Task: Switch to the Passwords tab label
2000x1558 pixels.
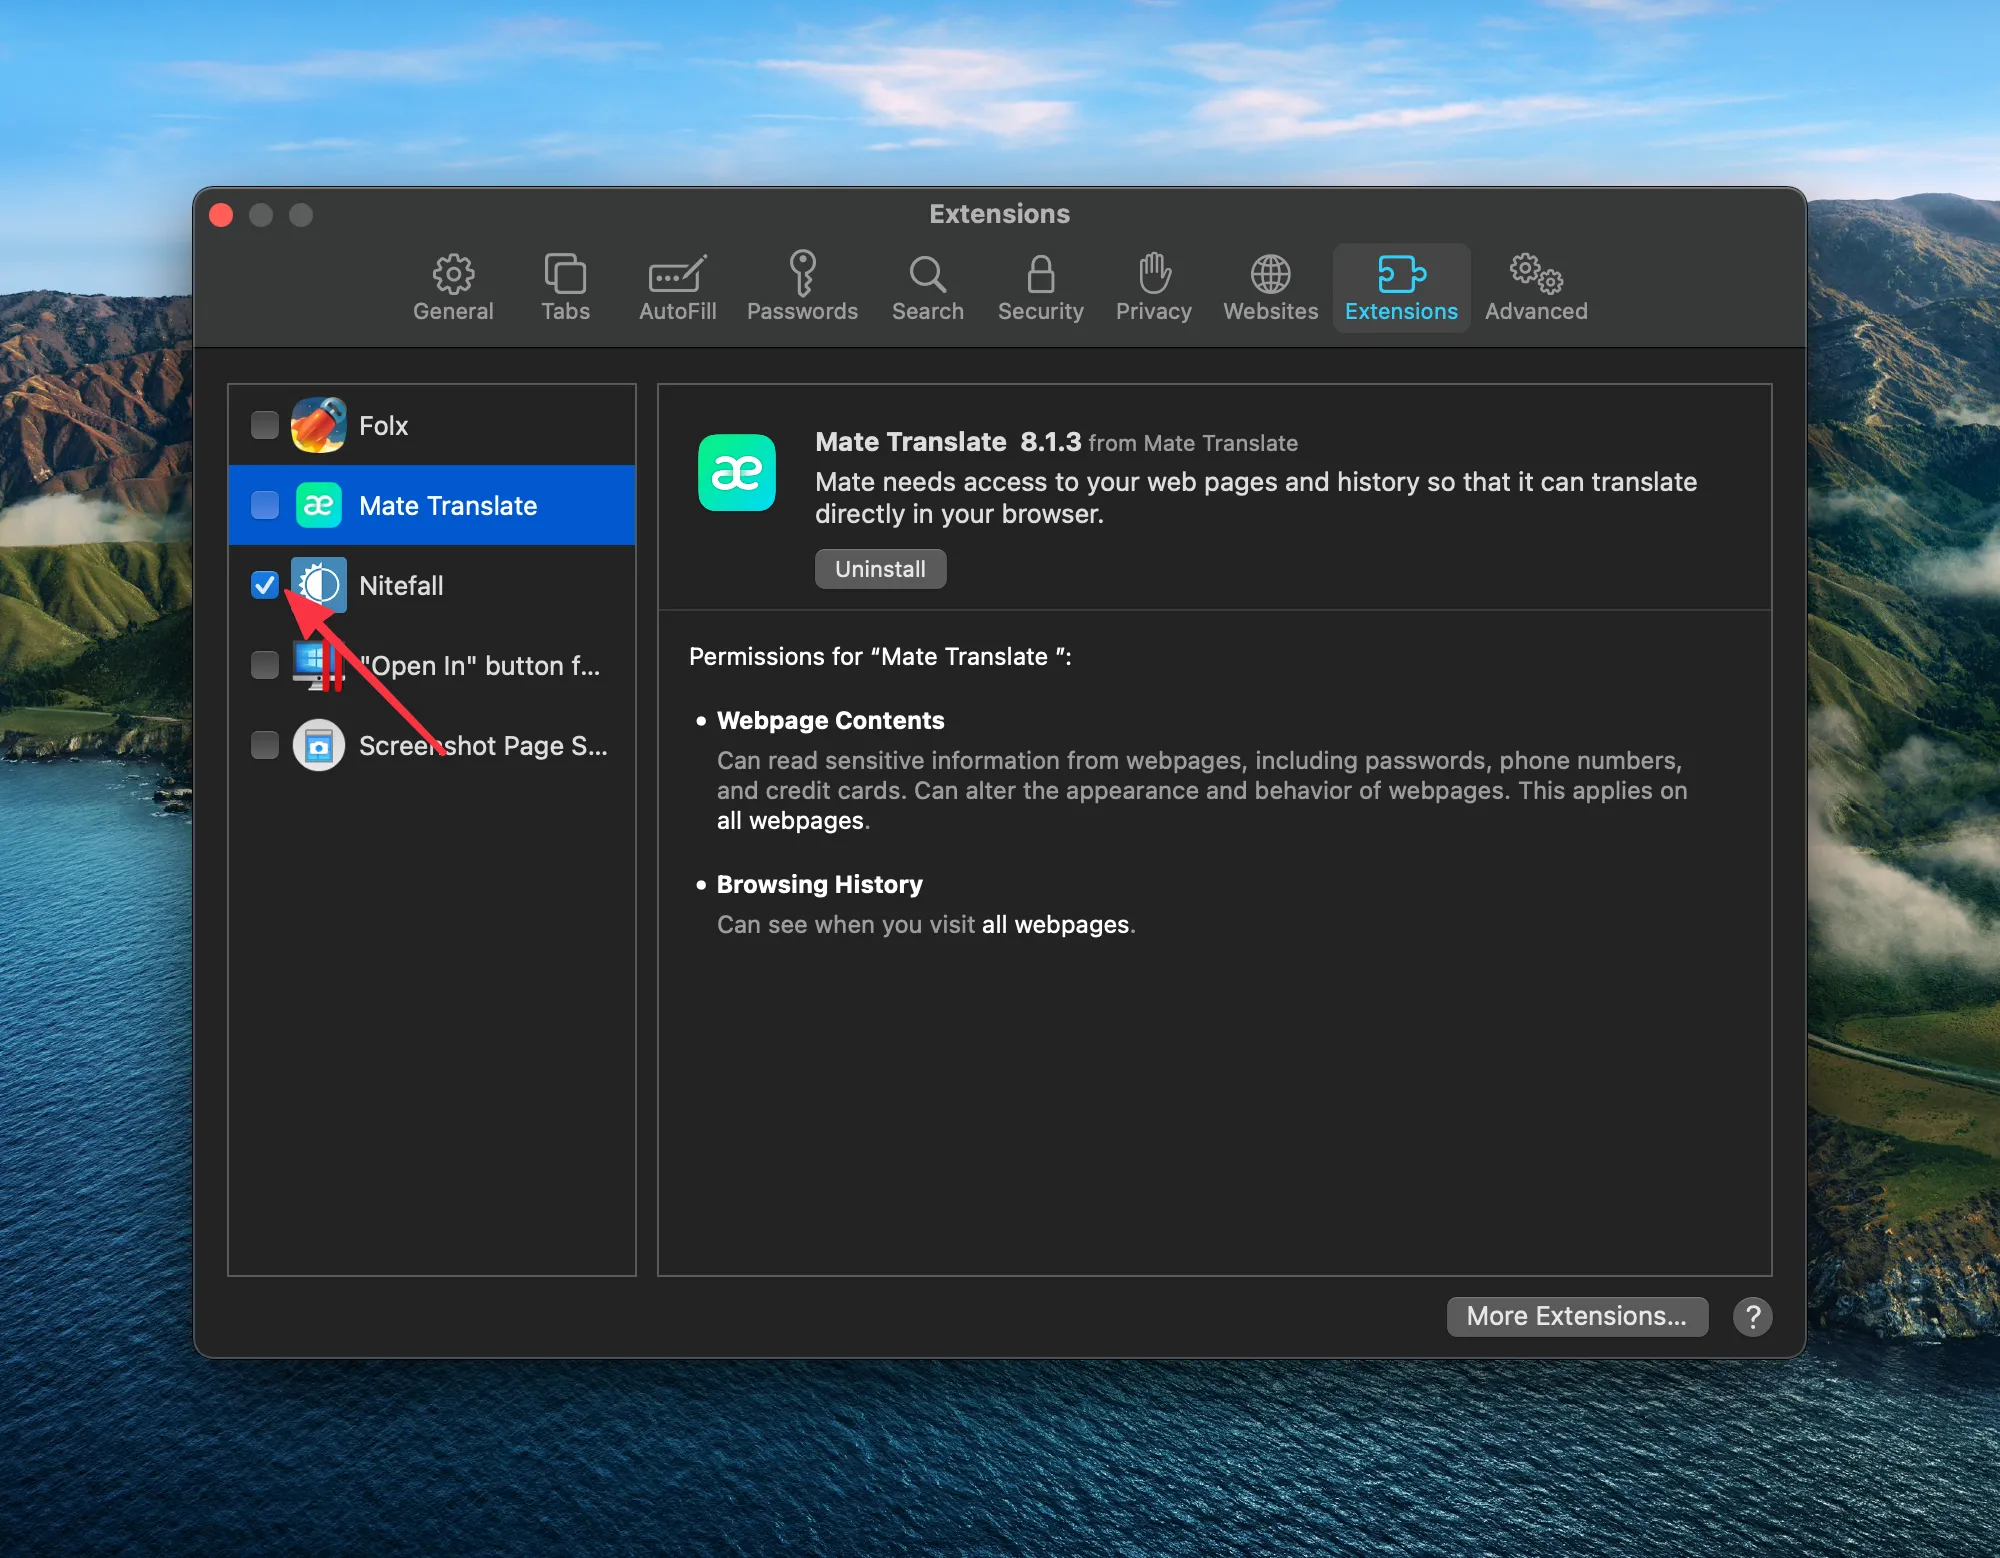Action: (802, 311)
